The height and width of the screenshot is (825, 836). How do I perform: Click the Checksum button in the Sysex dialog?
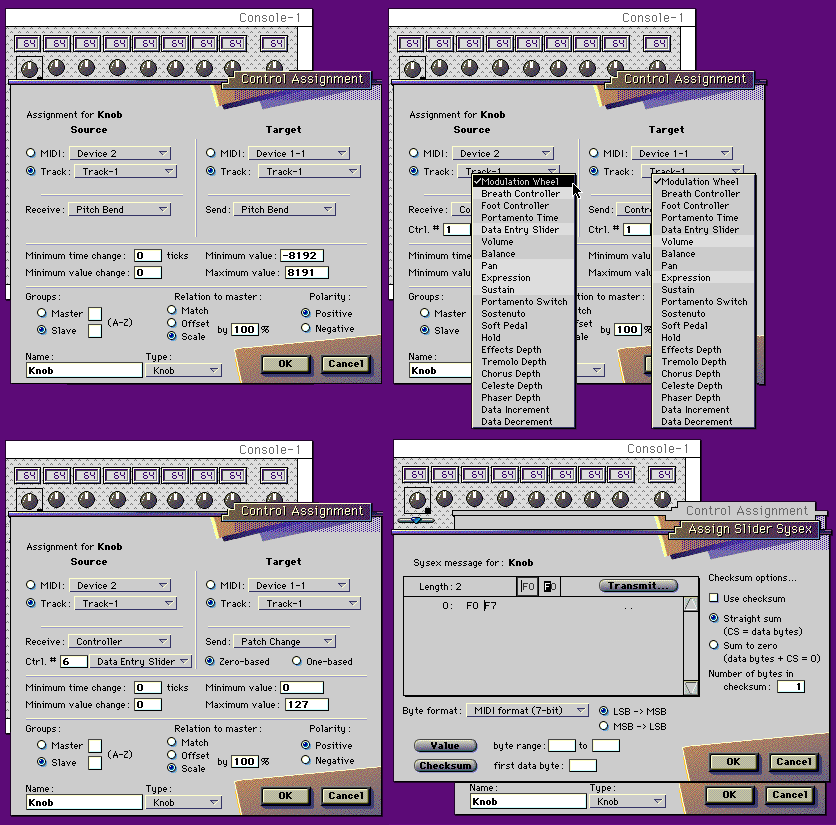coord(445,766)
